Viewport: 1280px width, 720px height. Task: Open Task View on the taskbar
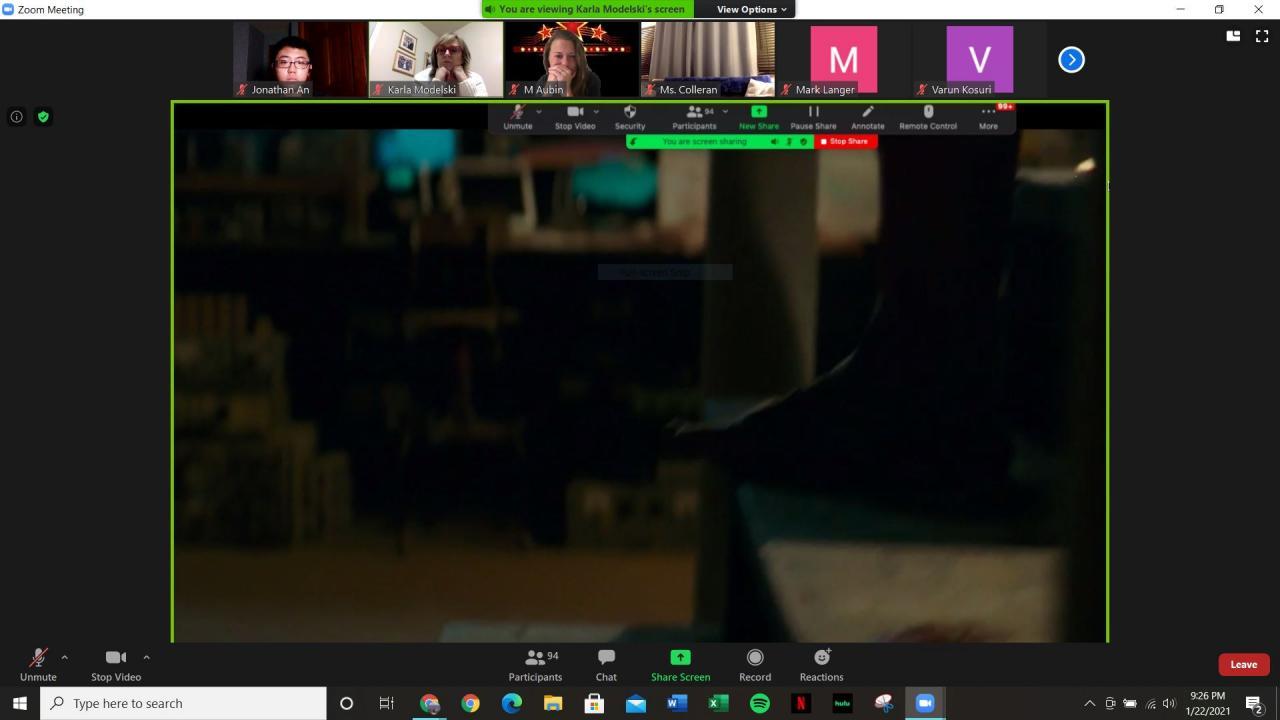(387, 703)
